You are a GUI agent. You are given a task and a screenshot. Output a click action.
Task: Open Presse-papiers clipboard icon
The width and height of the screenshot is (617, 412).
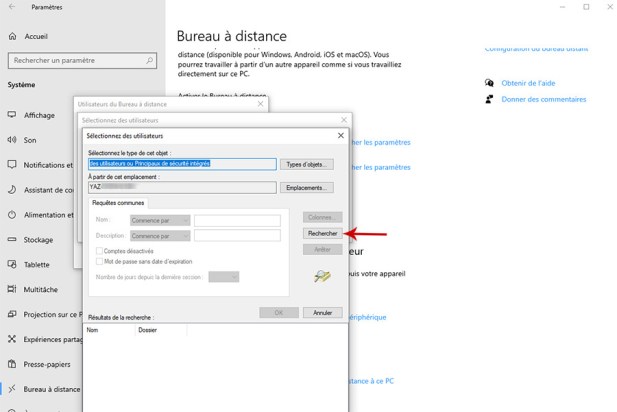(12, 364)
